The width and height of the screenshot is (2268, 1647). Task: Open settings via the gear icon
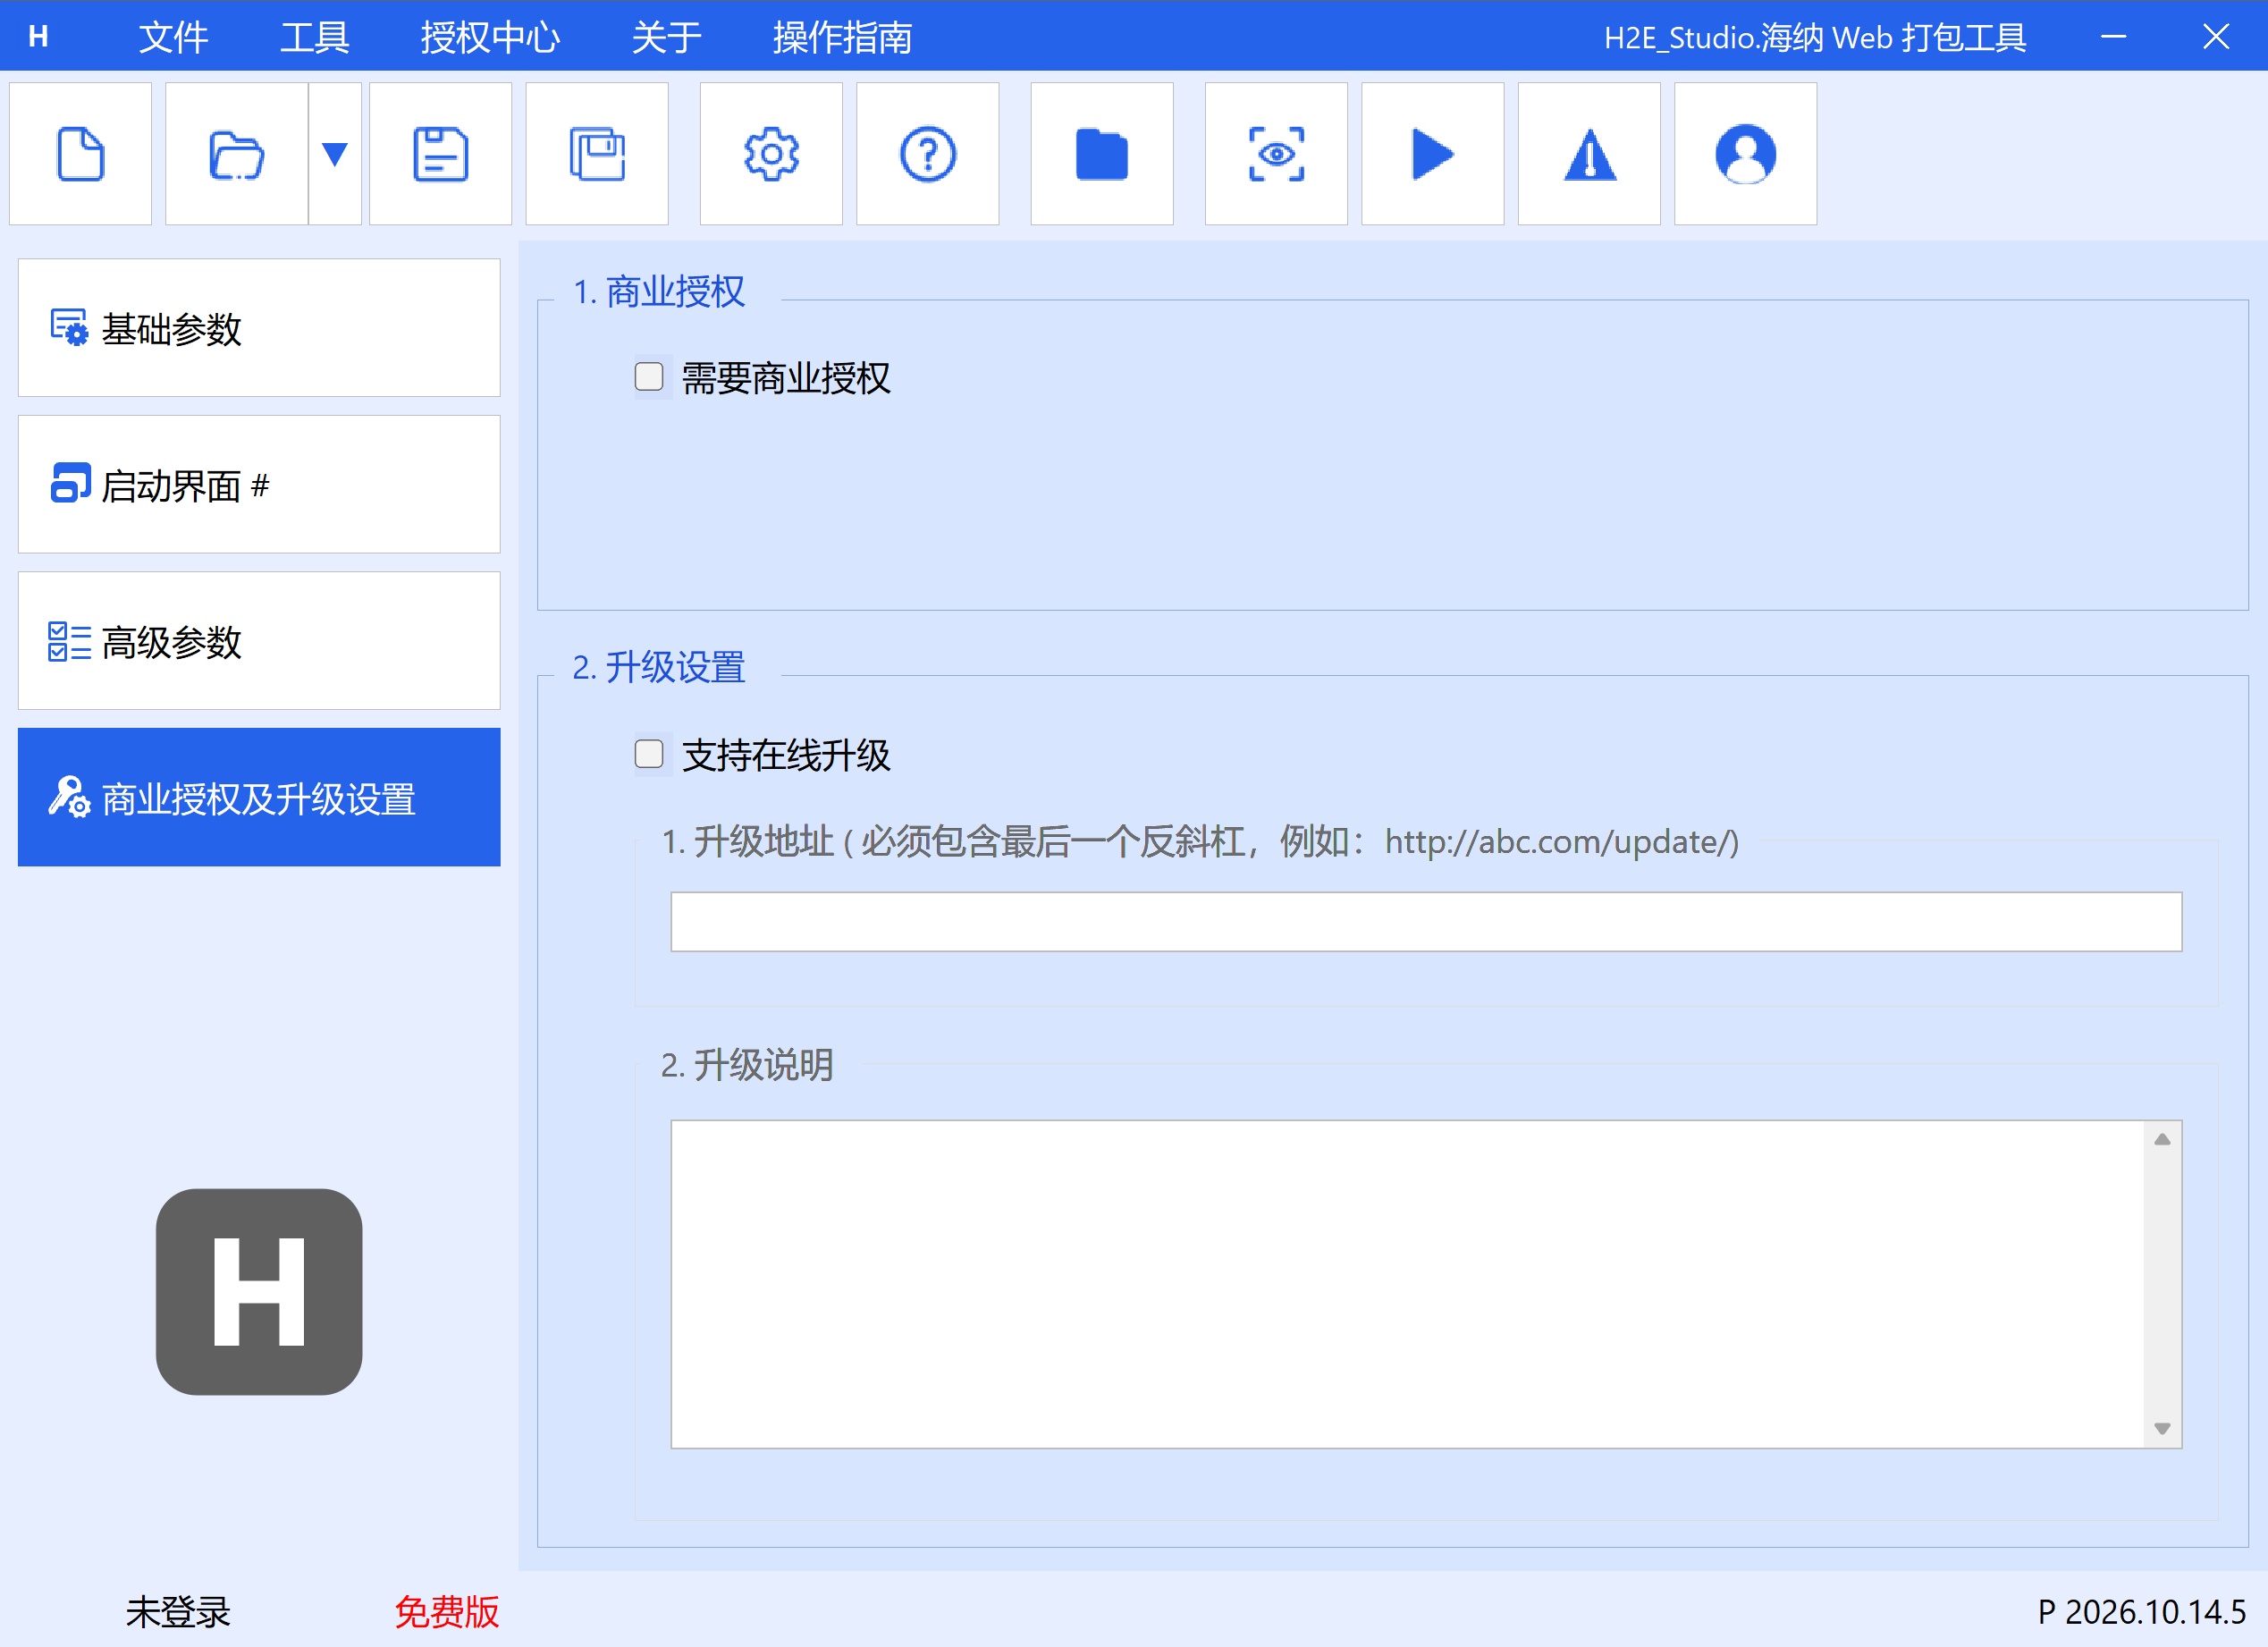(x=771, y=154)
